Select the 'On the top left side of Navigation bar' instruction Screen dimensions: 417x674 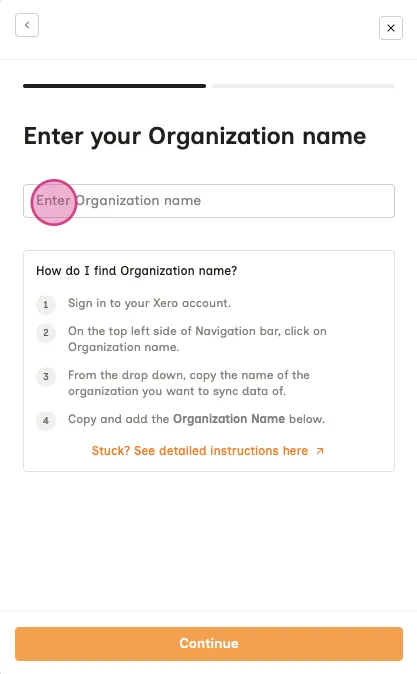tap(197, 339)
